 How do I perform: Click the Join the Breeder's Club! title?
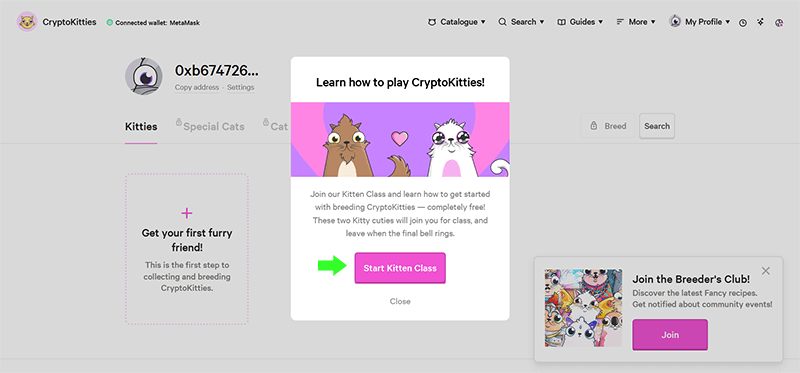[691, 279]
